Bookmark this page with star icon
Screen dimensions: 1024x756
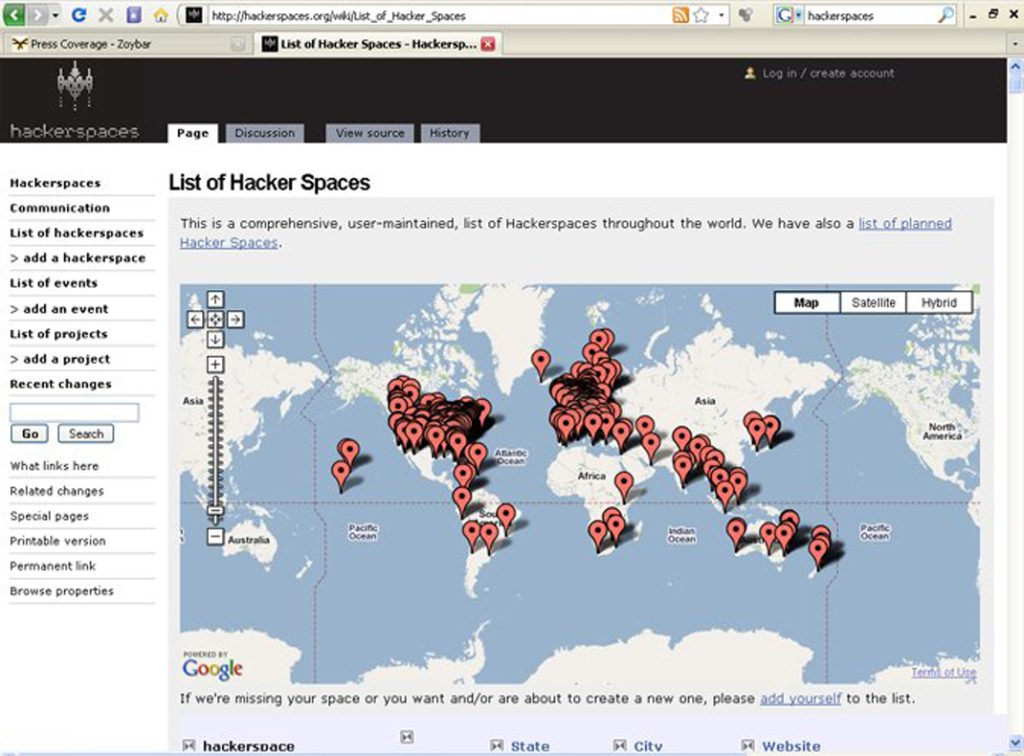pos(701,16)
